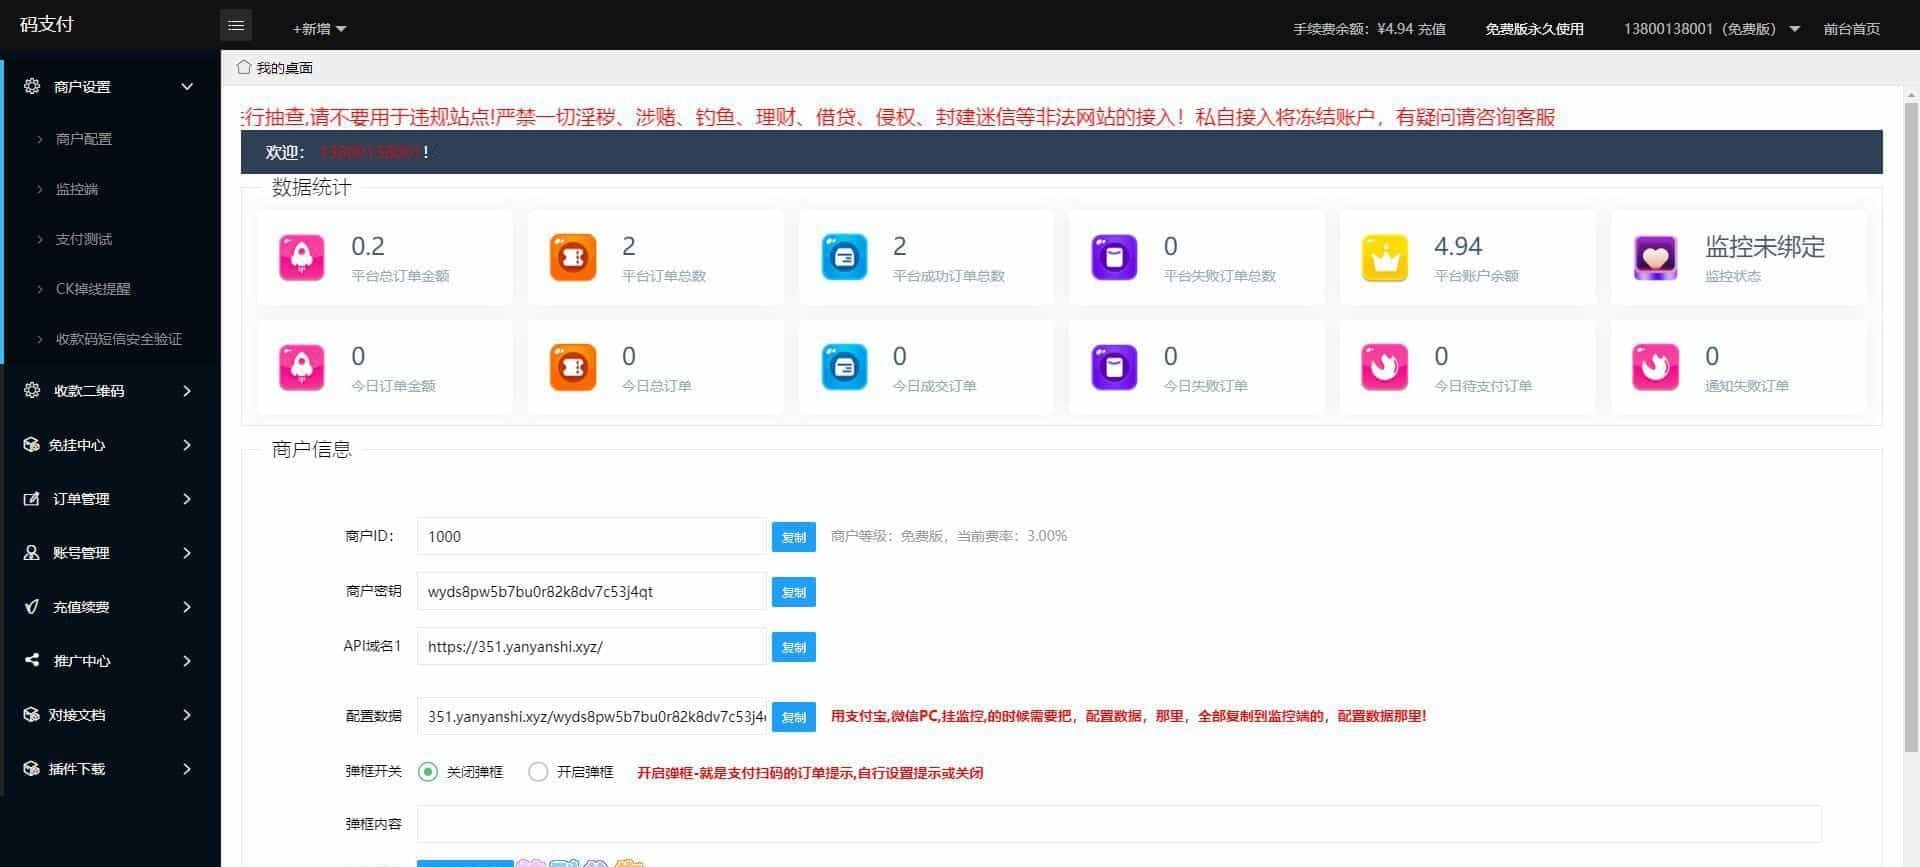Click the pink rocket icon for 今日订单金额
1920x867 pixels.
pos(302,367)
